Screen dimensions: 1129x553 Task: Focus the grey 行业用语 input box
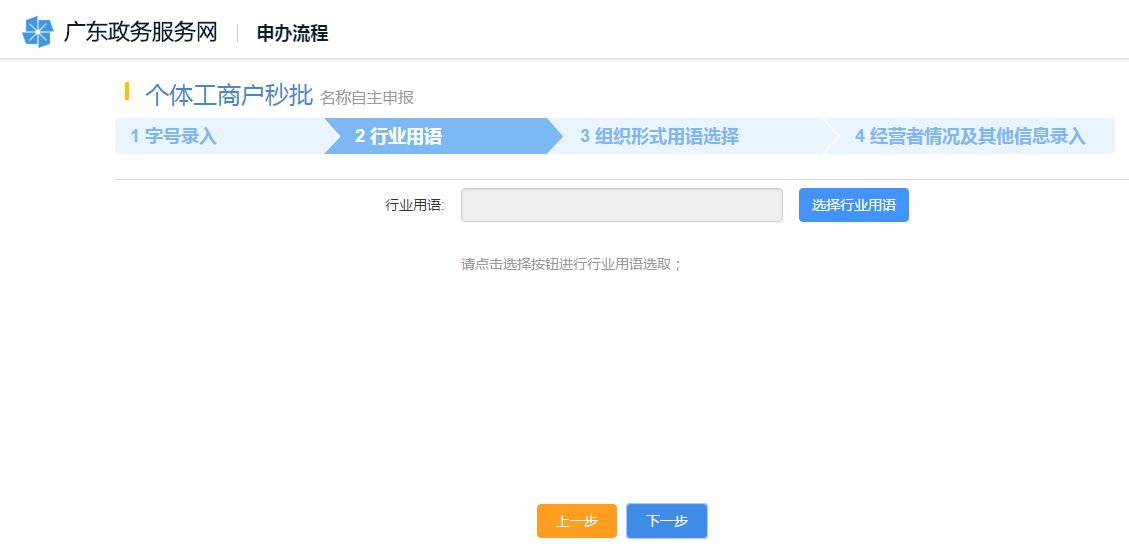click(621, 205)
